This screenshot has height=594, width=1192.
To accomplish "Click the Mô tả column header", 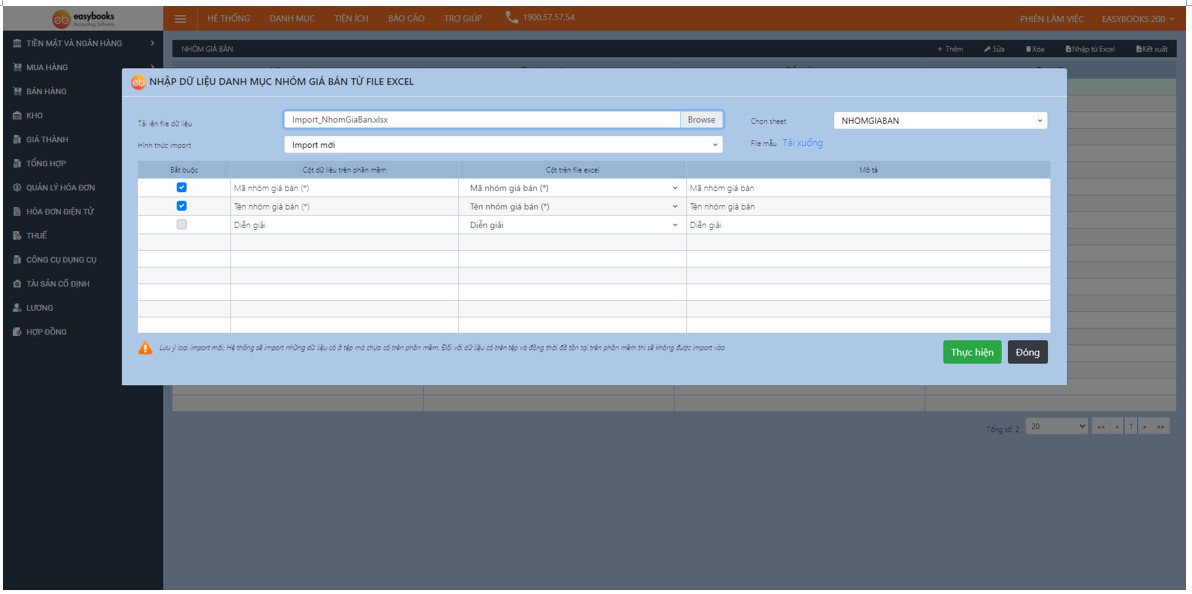I will coord(868,170).
